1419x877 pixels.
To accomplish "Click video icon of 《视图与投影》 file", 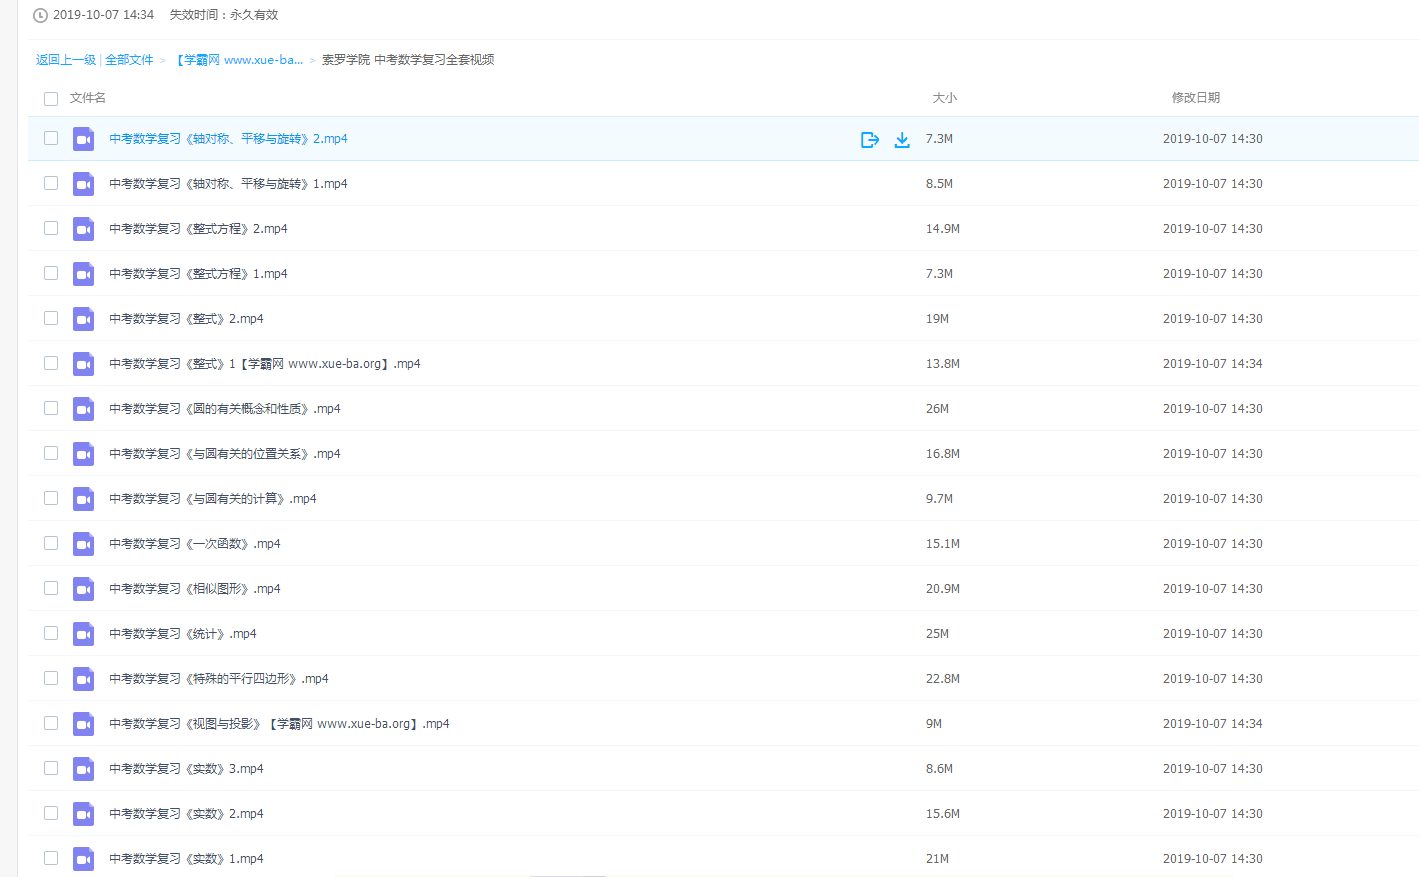I will [84, 724].
